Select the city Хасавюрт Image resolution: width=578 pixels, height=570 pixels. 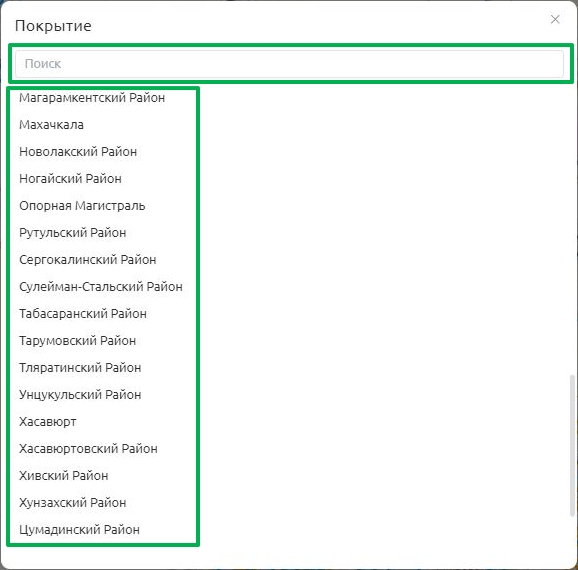(48, 421)
